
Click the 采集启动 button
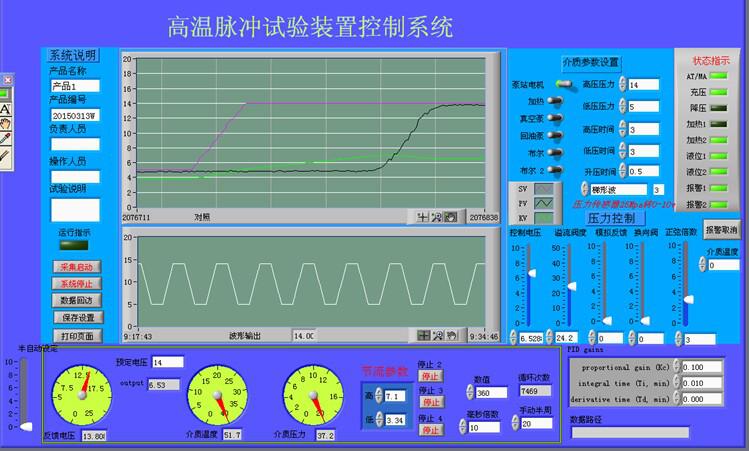point(76,267)
